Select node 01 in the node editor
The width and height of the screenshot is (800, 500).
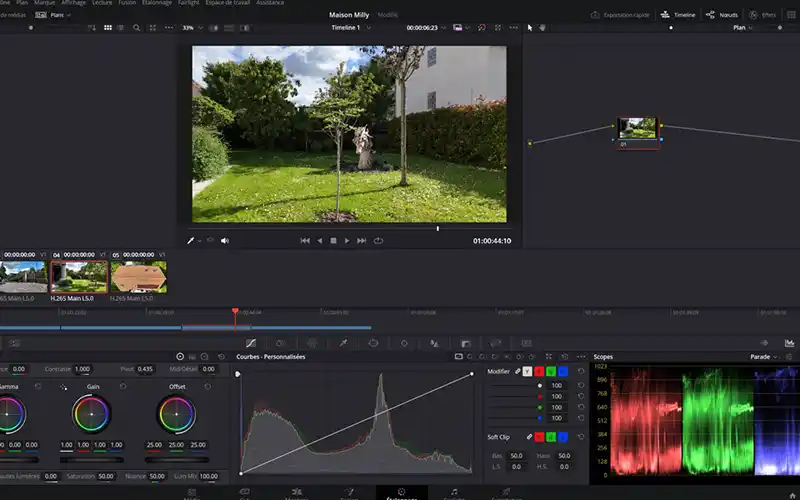coord(637,133)
